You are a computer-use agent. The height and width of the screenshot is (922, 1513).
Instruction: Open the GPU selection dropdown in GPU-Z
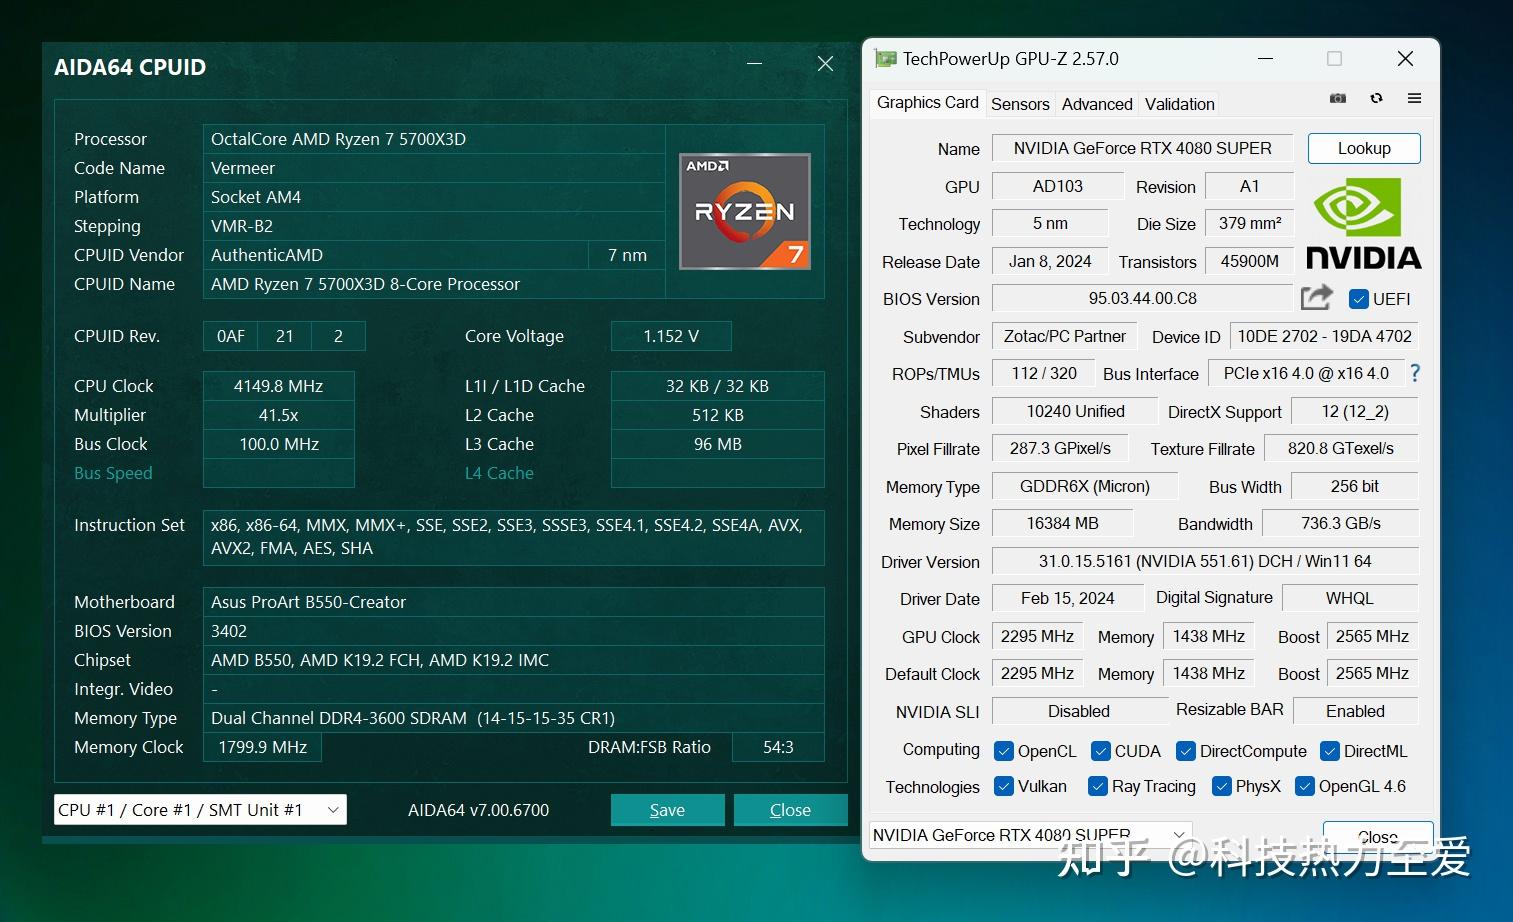1031,835
